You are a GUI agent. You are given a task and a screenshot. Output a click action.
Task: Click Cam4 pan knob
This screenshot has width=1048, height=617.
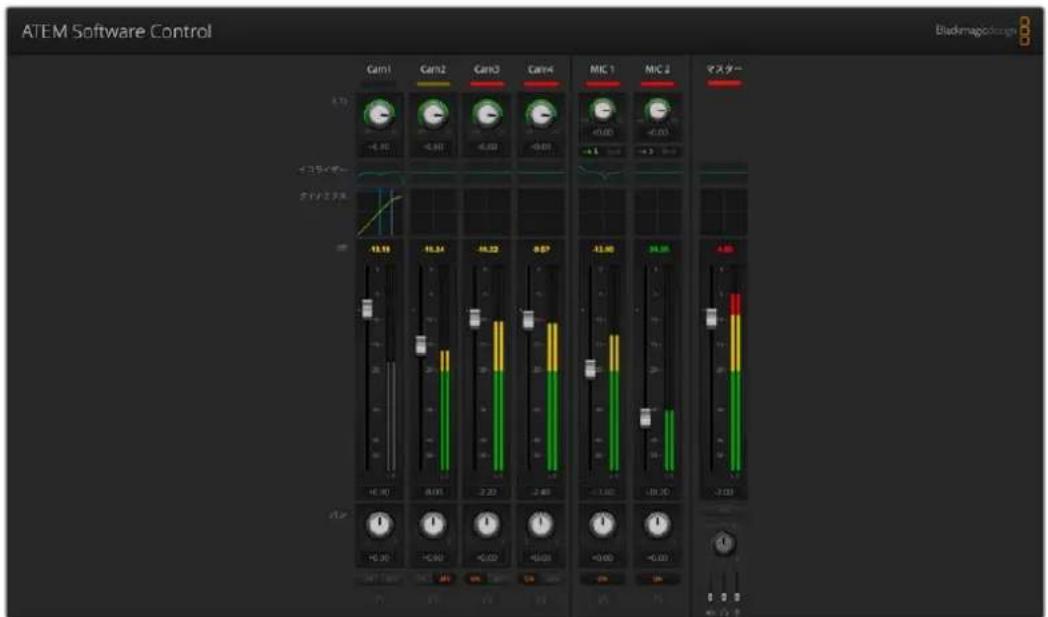click(x=541, y=525)
